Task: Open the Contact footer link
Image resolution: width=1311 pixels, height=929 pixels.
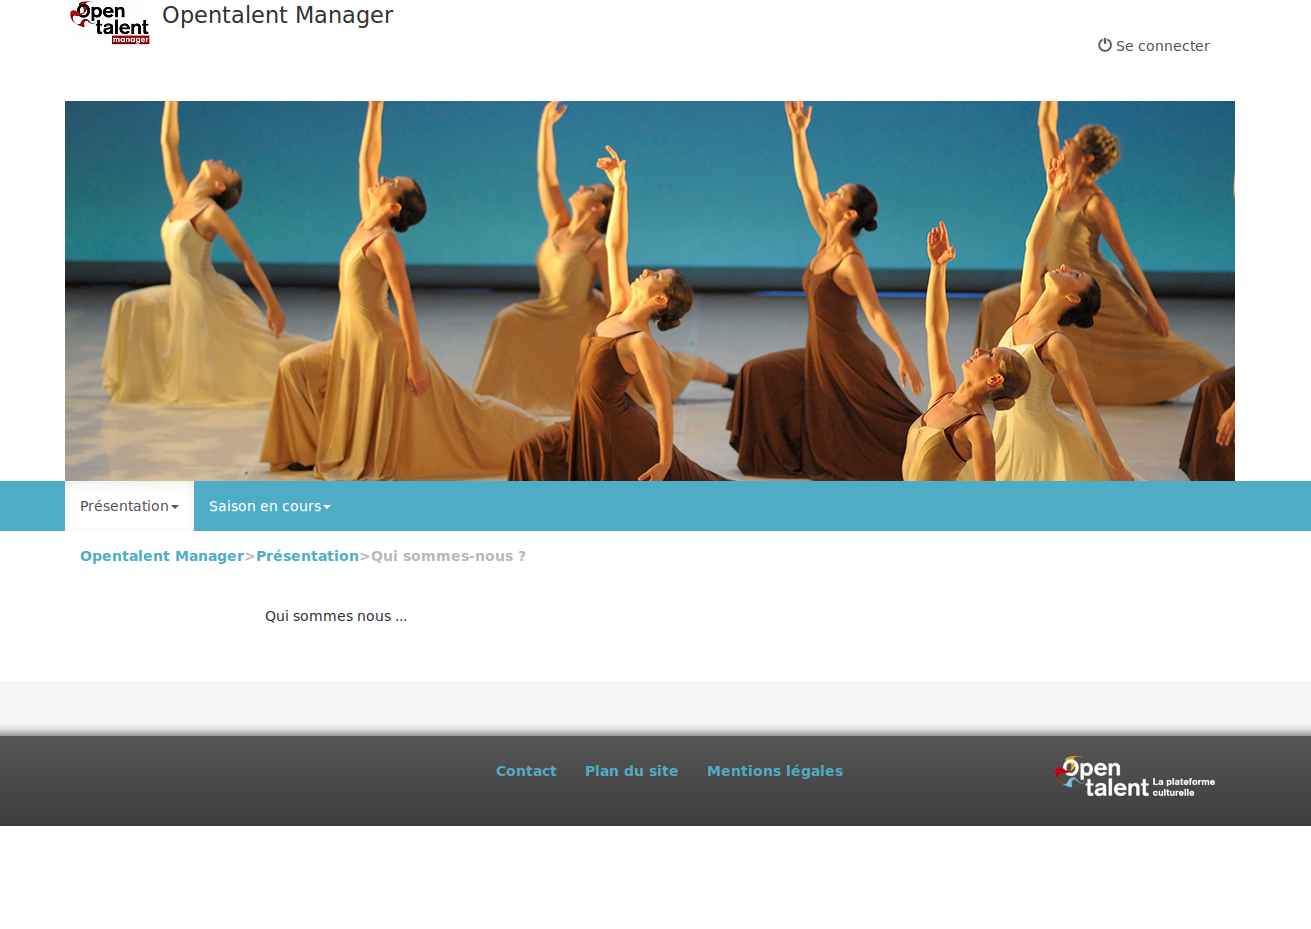Action: (526, 771)
